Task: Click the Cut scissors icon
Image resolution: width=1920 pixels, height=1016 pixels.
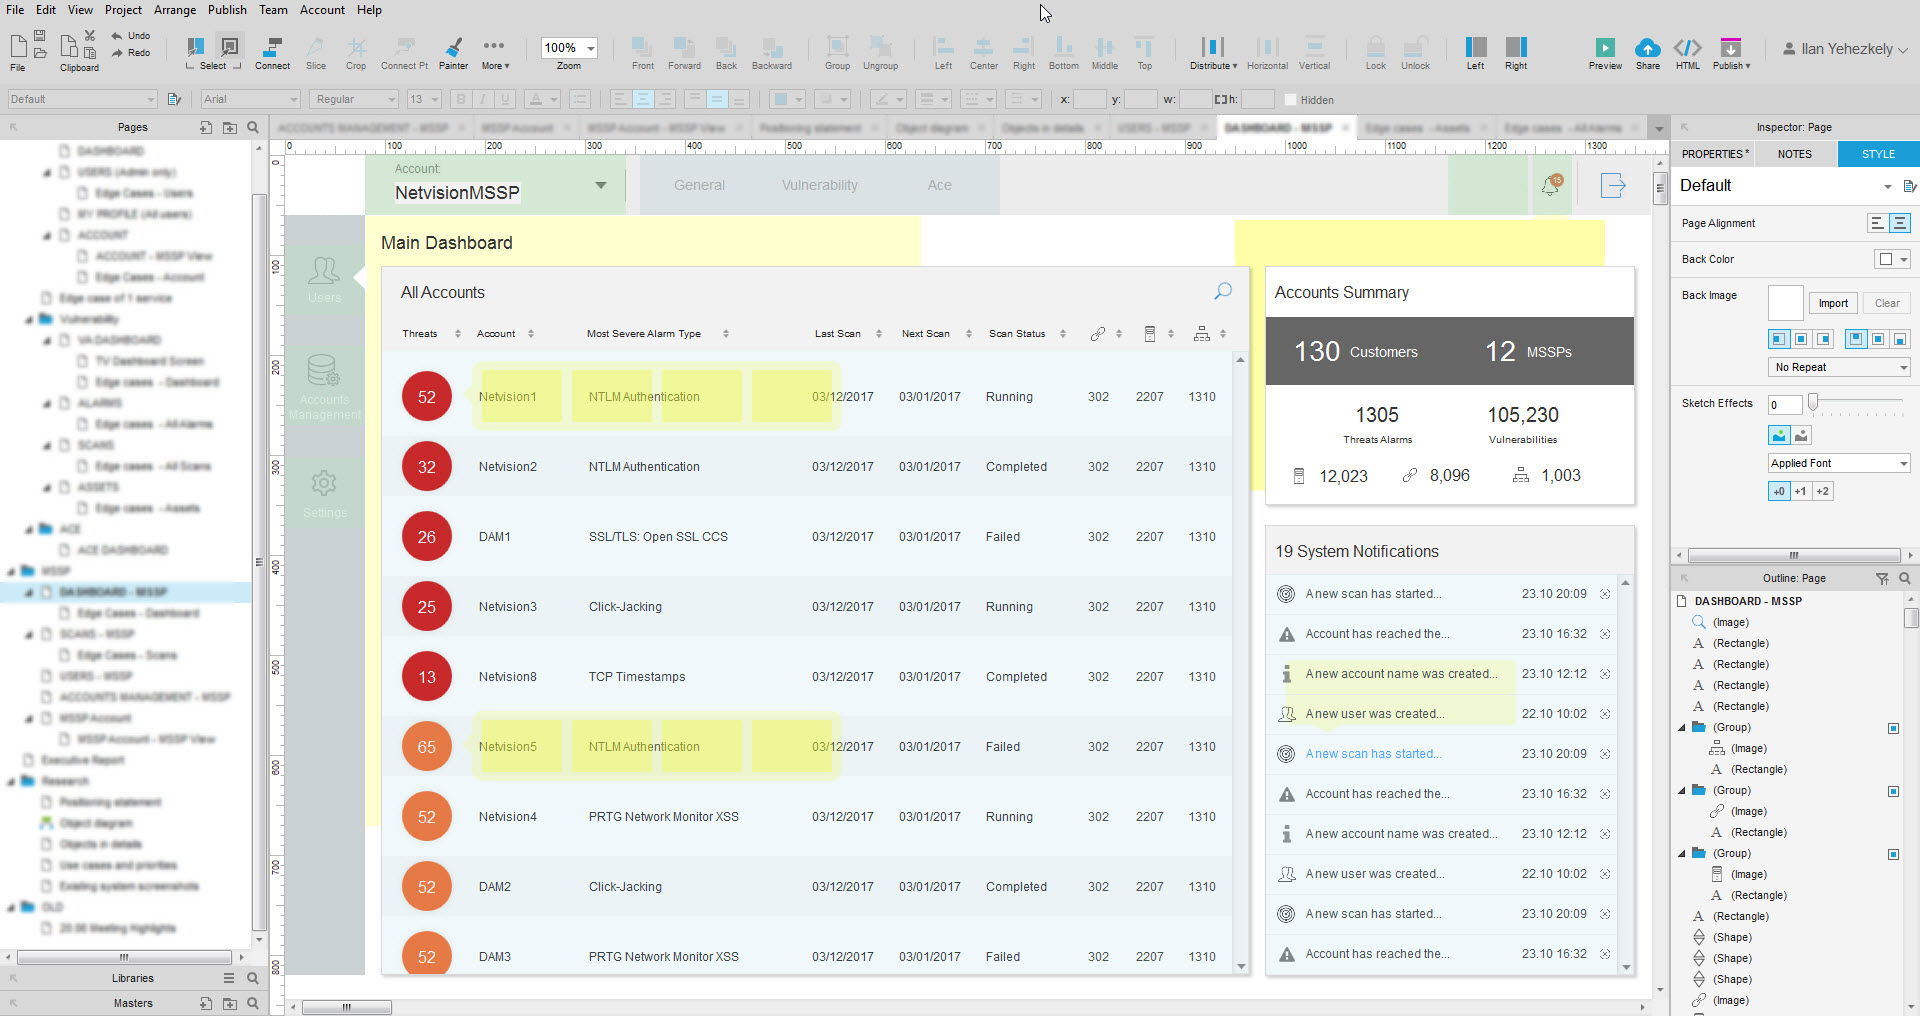Action: (90, 35)
